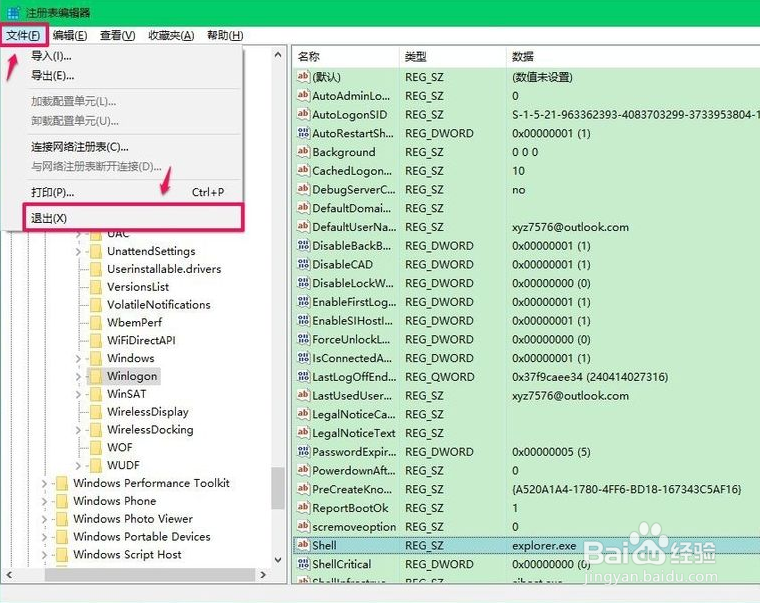The width and height of the screenshot is (760, 603).
Task: Select the WirelessDisplay key
Action: pos(147,412)
